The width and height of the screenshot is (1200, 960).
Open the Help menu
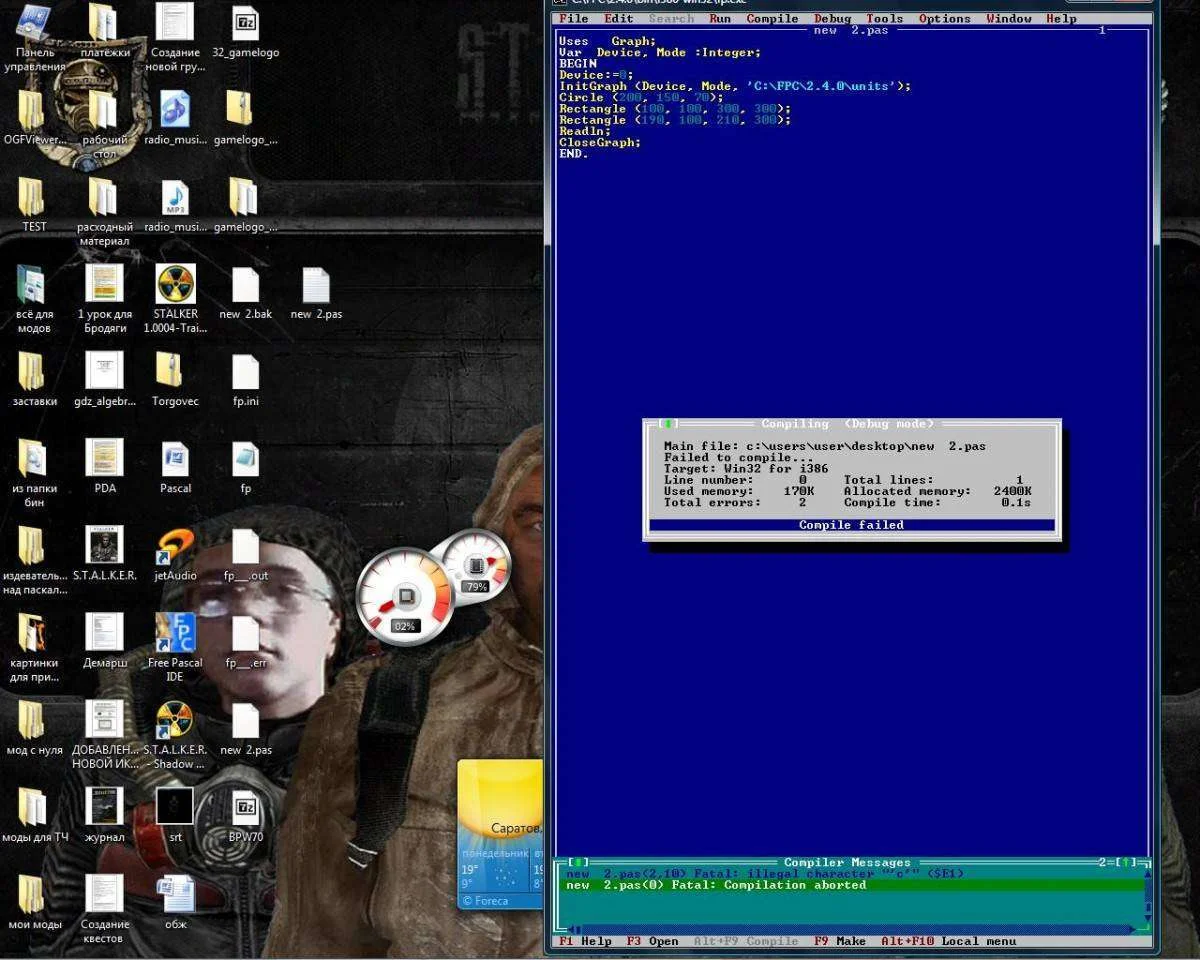(x=1062, y=19)
